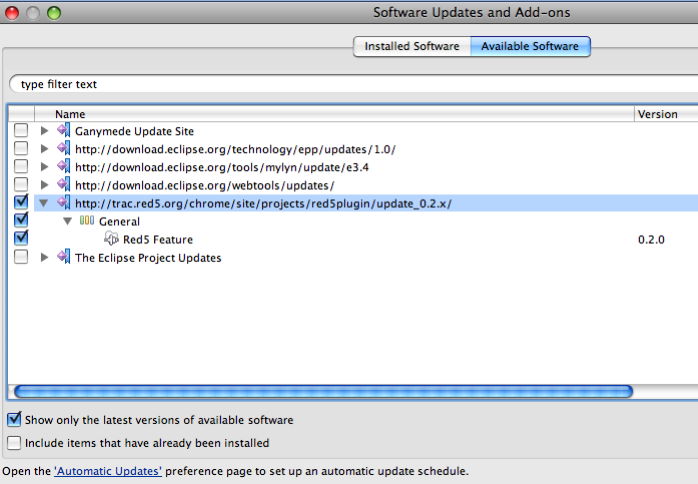Expand the epp/updates/1.0/ site node
The height and width of the screenshot is (484, 698).
pos(44,149)
